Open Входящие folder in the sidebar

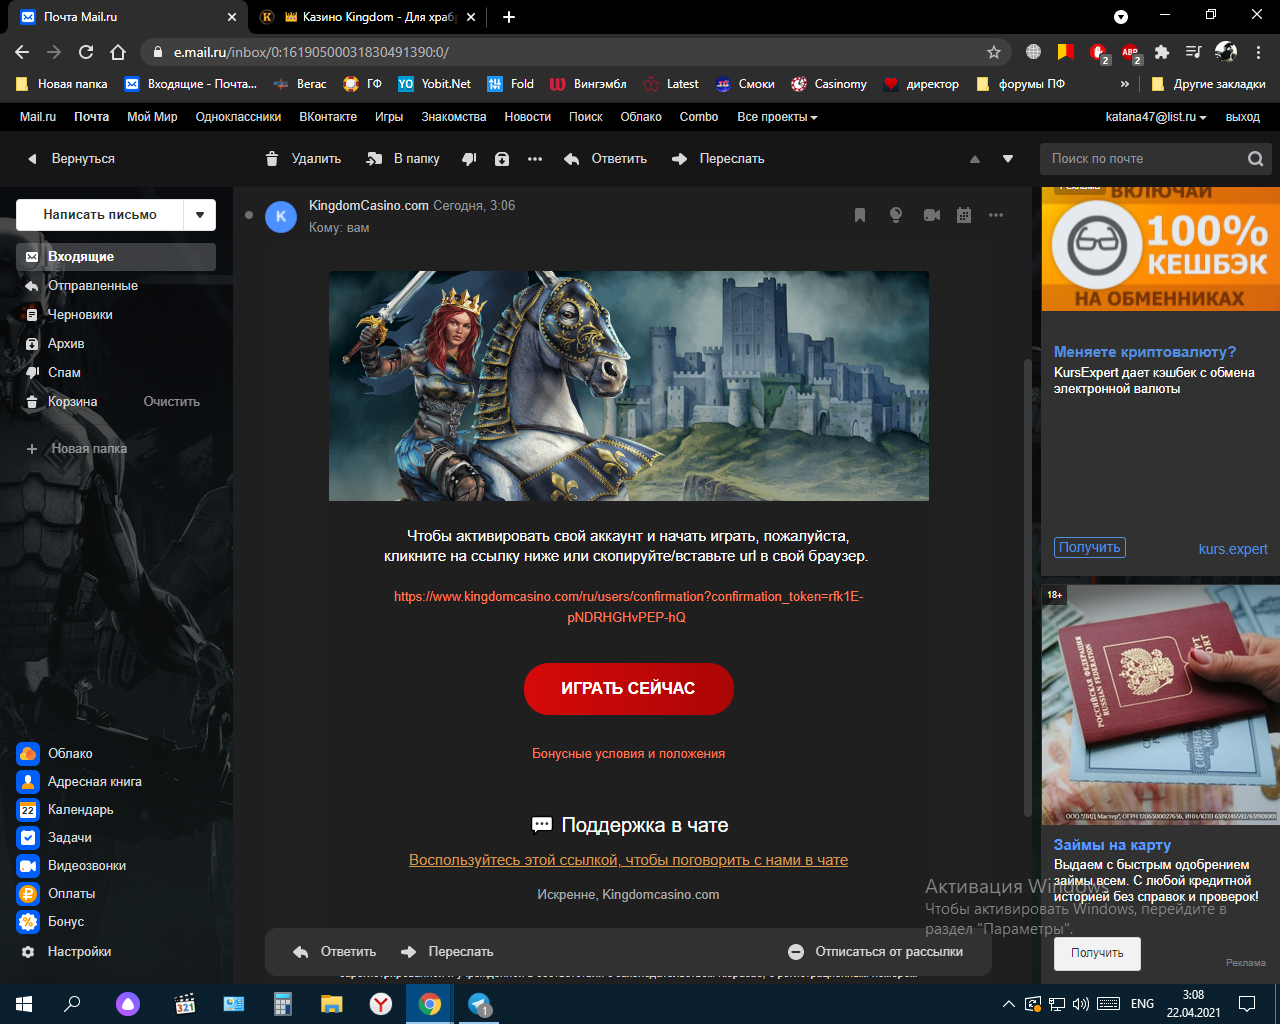coord(116,257)
